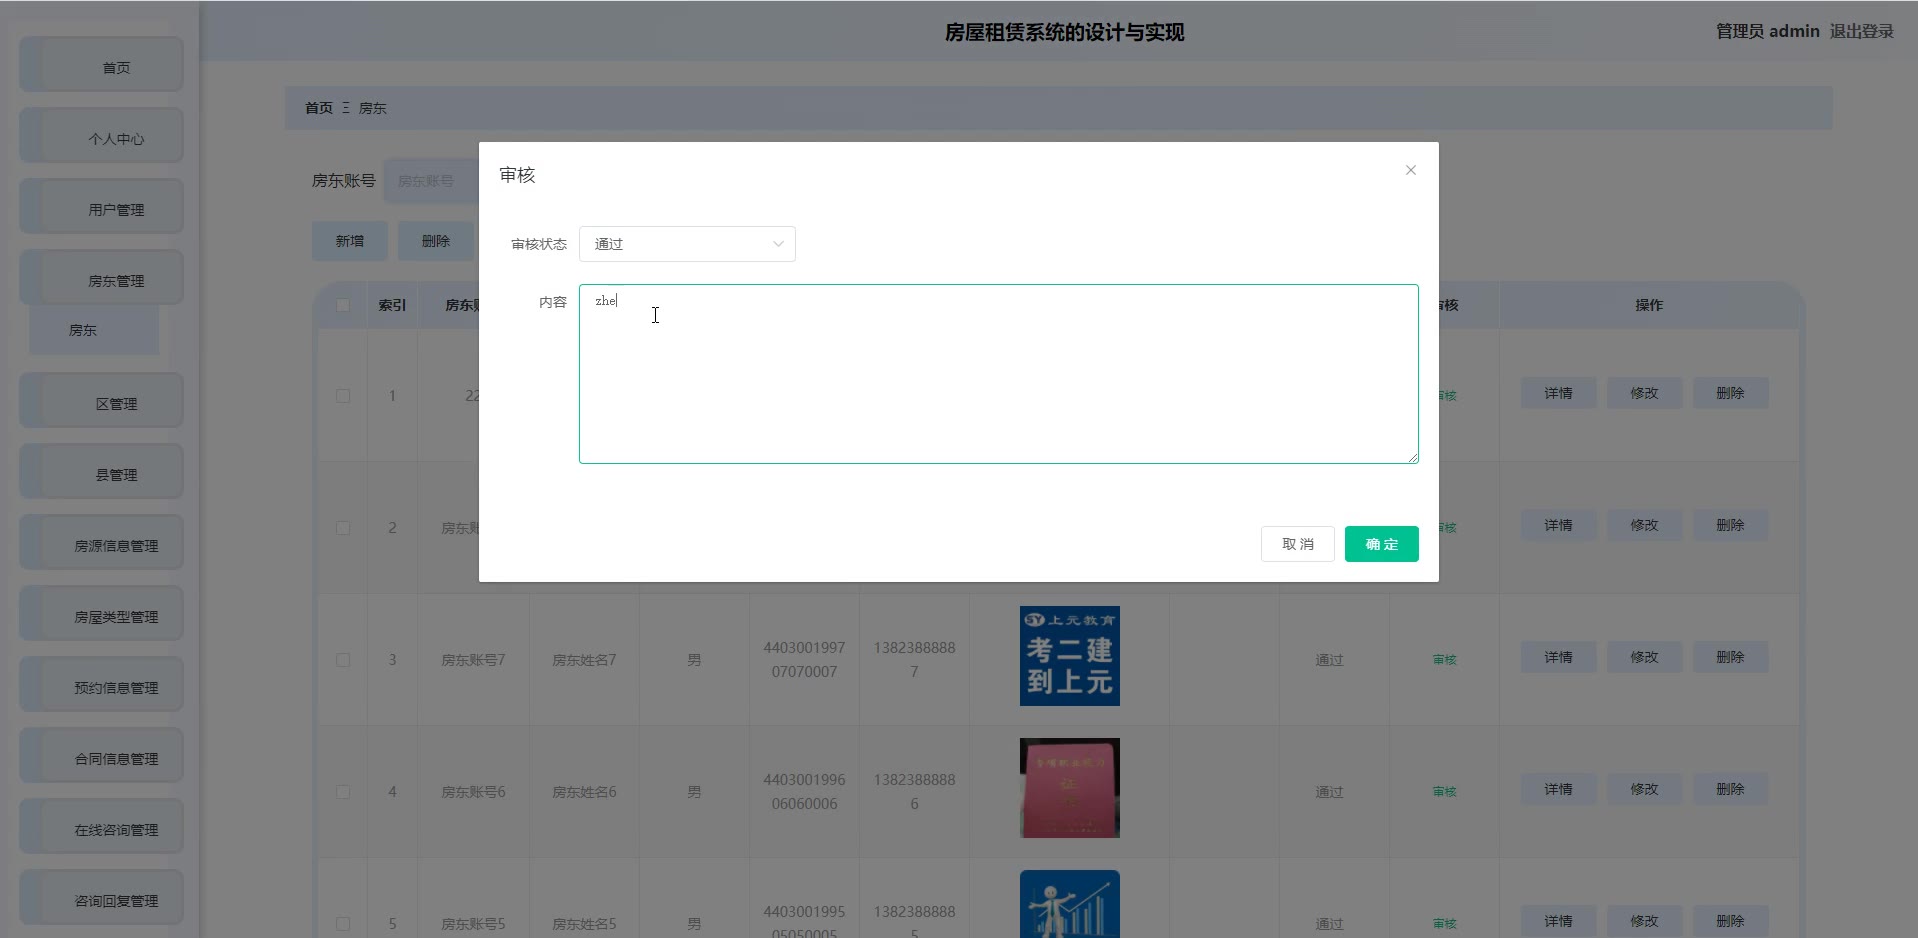Open 个人中心 in the sidebar
1918x938 pixels.
click(102, 137)
